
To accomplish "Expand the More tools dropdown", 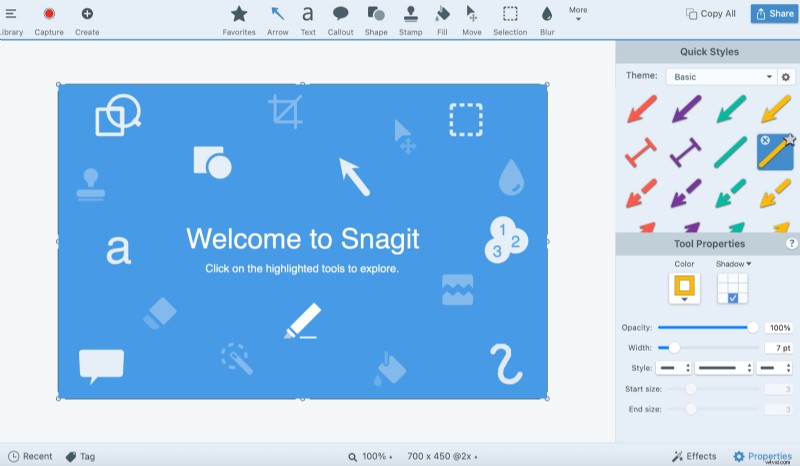I will point(578,13).
